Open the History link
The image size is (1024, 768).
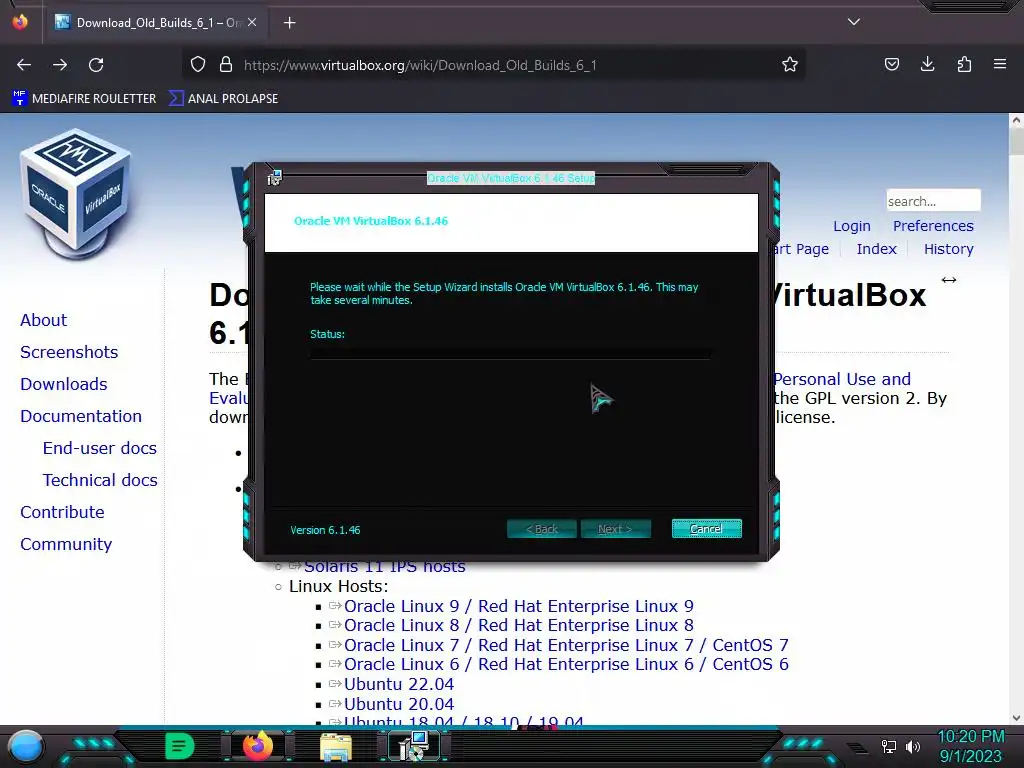point(948,249)
